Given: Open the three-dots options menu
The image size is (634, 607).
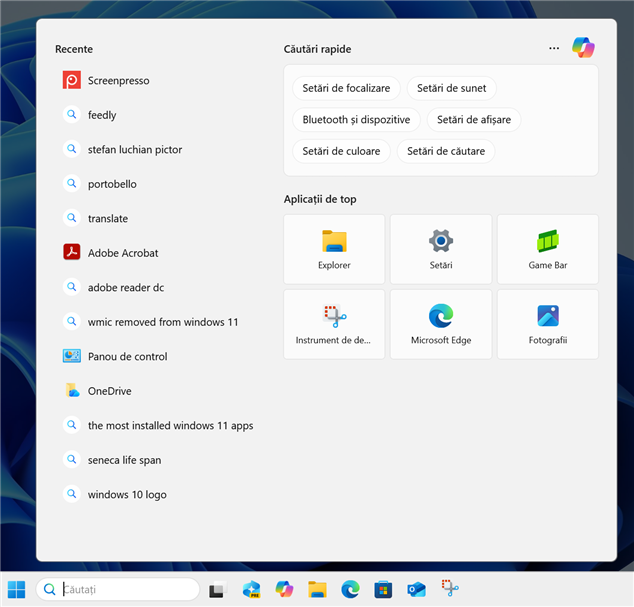Looking at the screenshot, I should (554, 48).
